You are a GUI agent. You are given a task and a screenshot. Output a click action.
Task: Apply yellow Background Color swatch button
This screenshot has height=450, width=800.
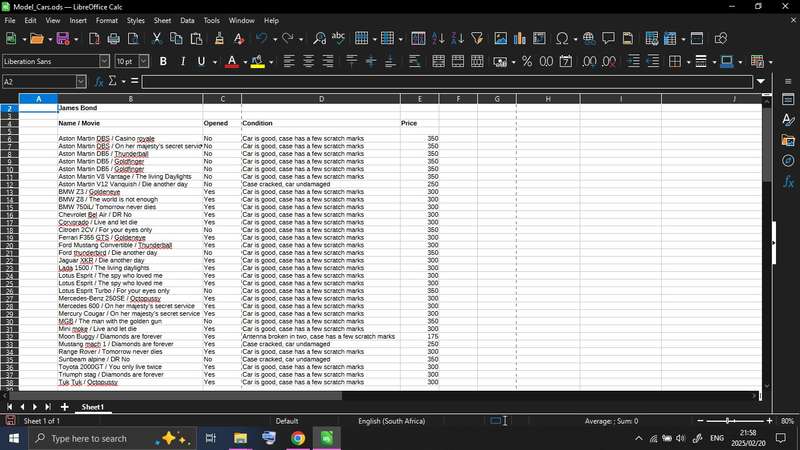pos(258,62)
